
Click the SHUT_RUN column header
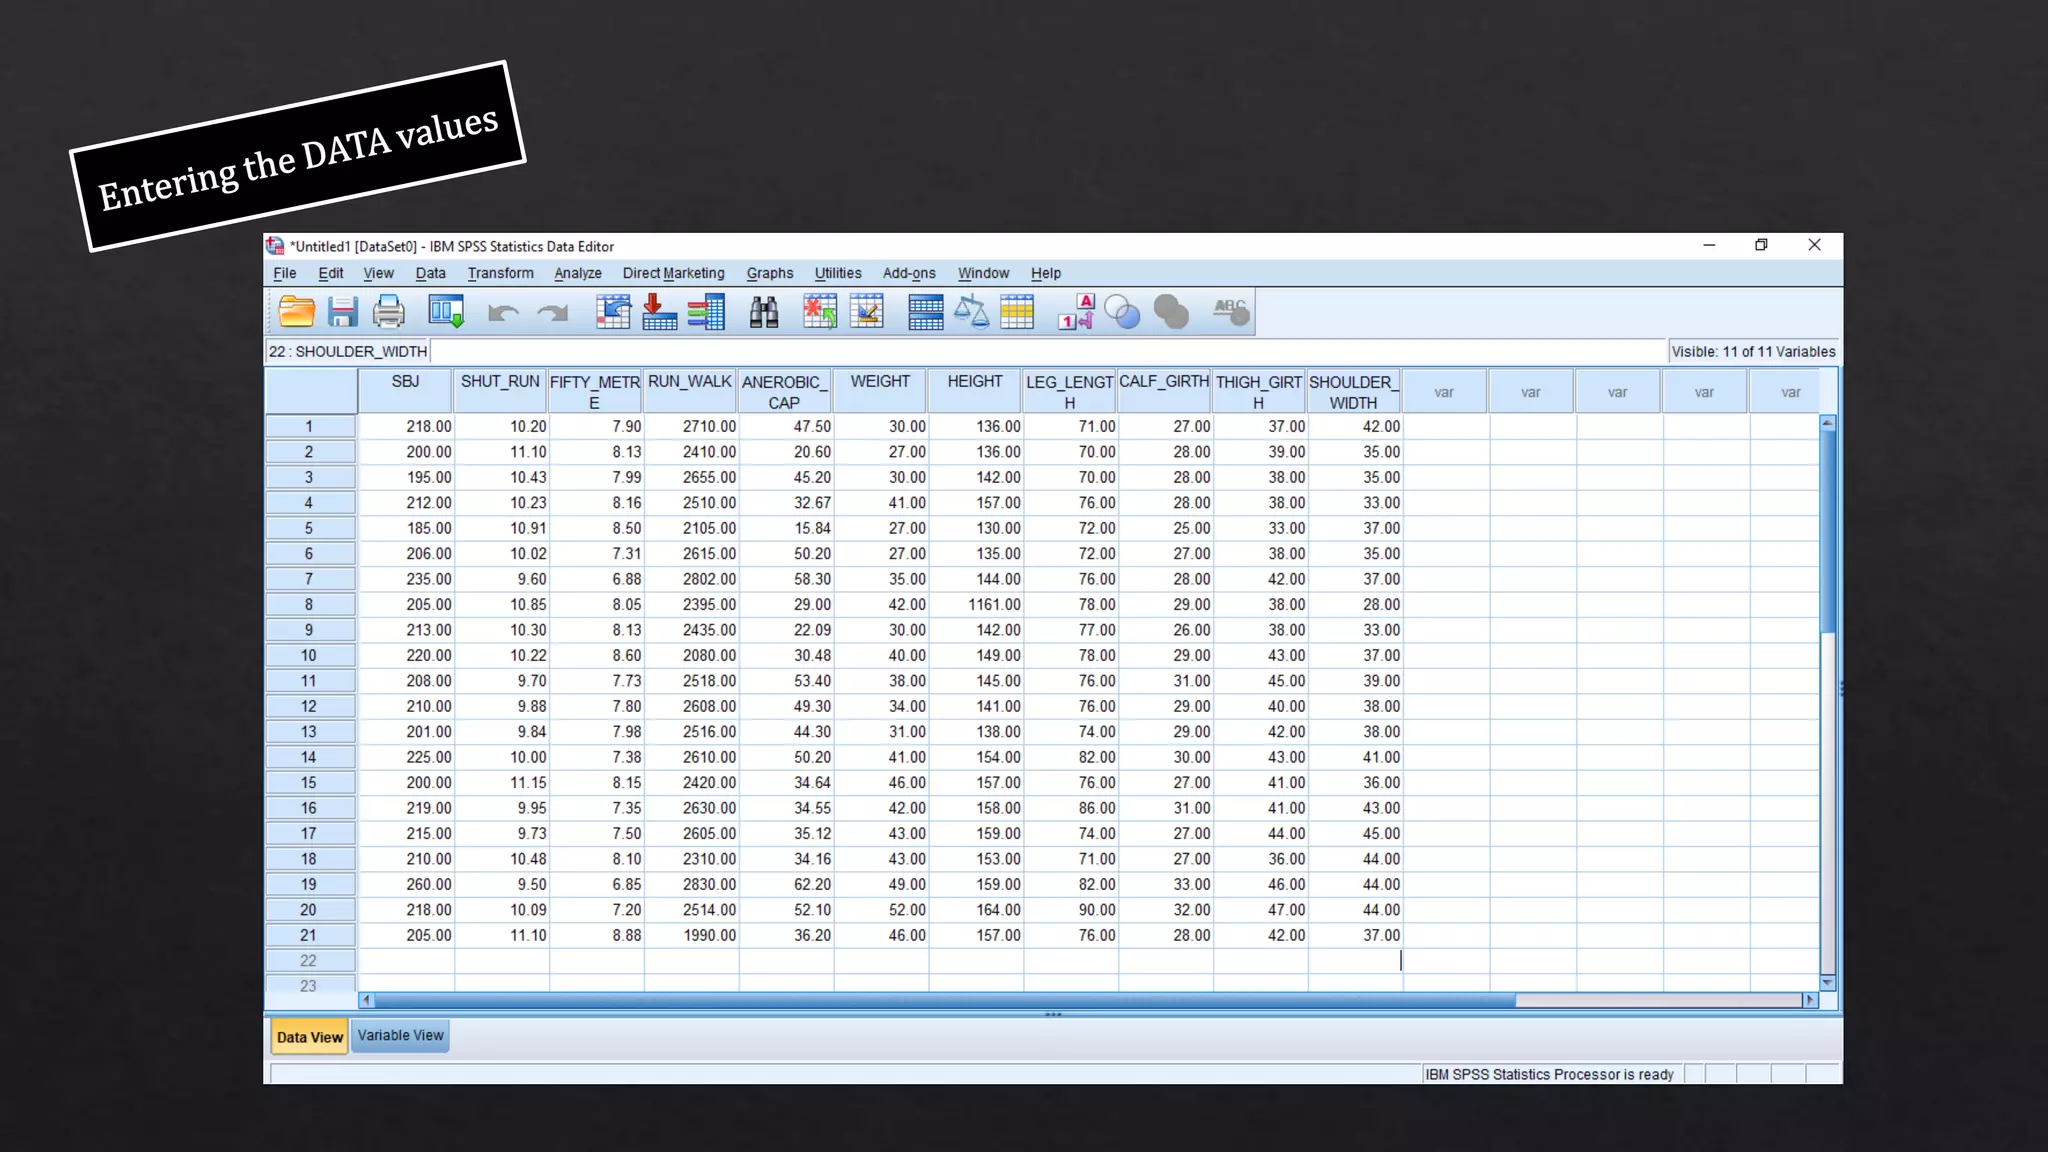click(x=500, y=391)
